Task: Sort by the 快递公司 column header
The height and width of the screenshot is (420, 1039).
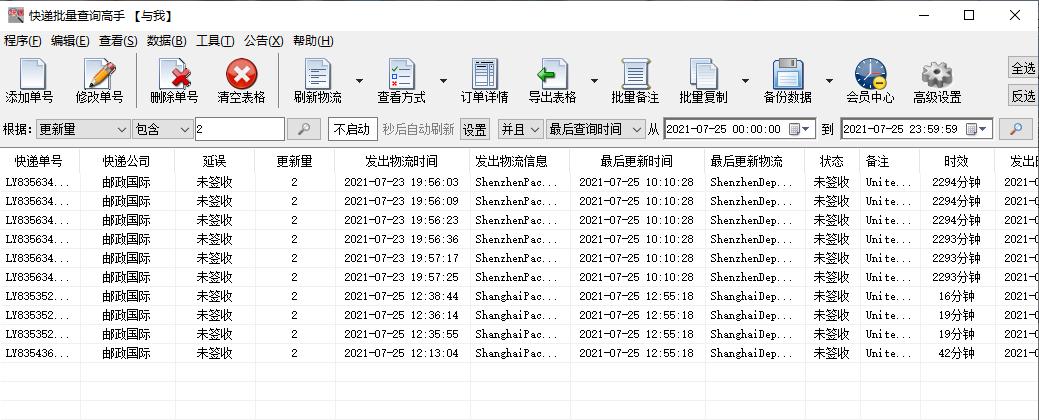Action: pos(127,161)
